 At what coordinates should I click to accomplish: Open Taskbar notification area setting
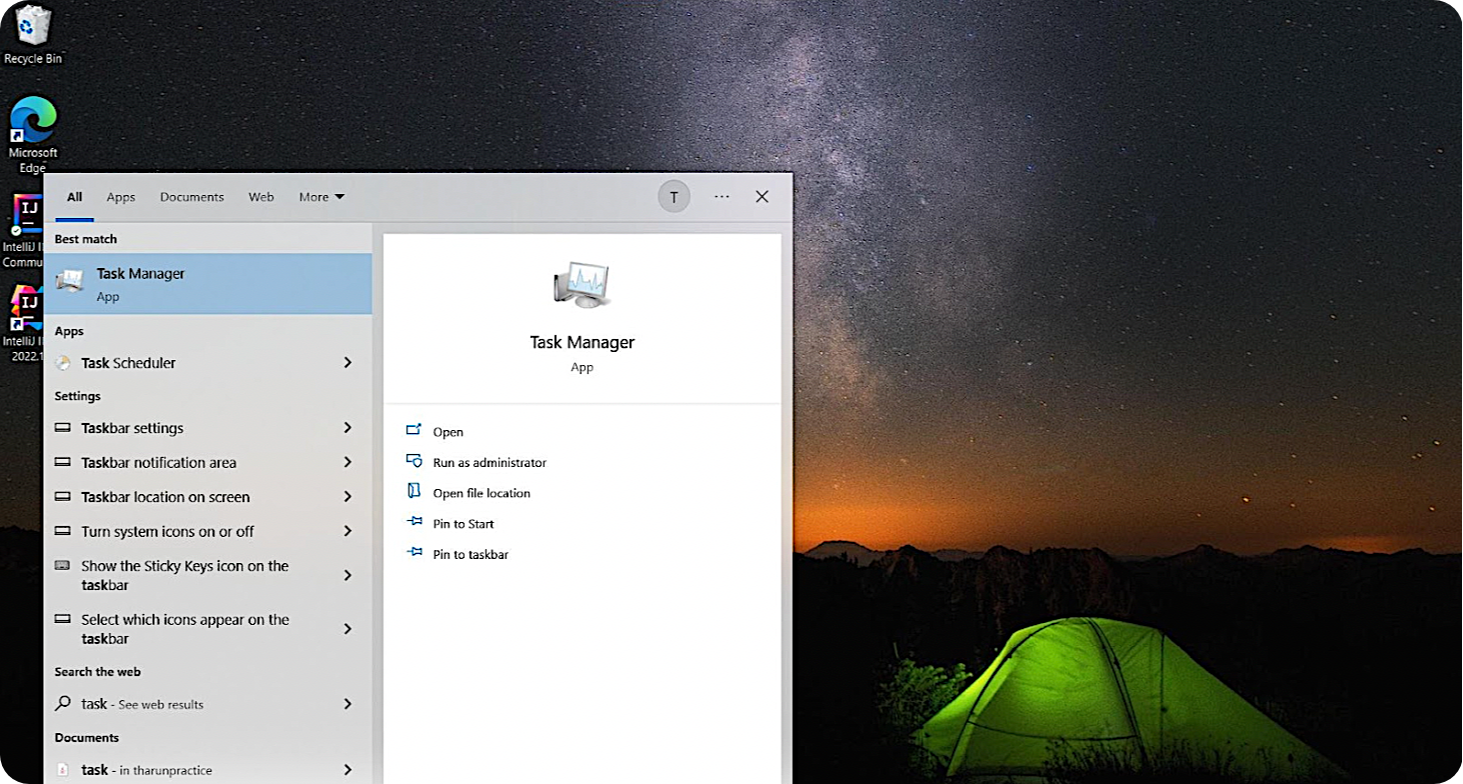coord(159,463)
